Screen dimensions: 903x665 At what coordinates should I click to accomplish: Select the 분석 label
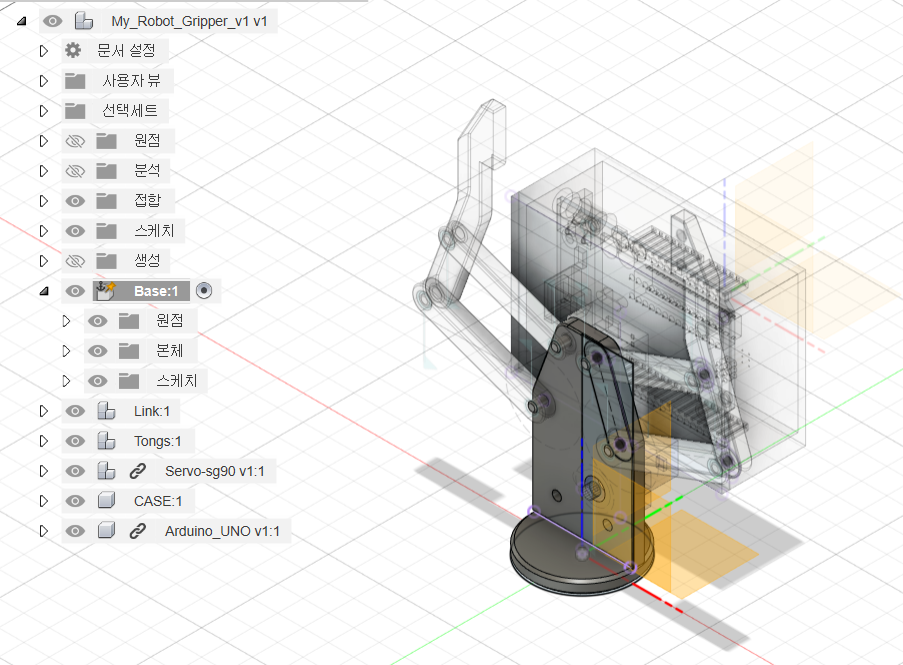point(147,170)
